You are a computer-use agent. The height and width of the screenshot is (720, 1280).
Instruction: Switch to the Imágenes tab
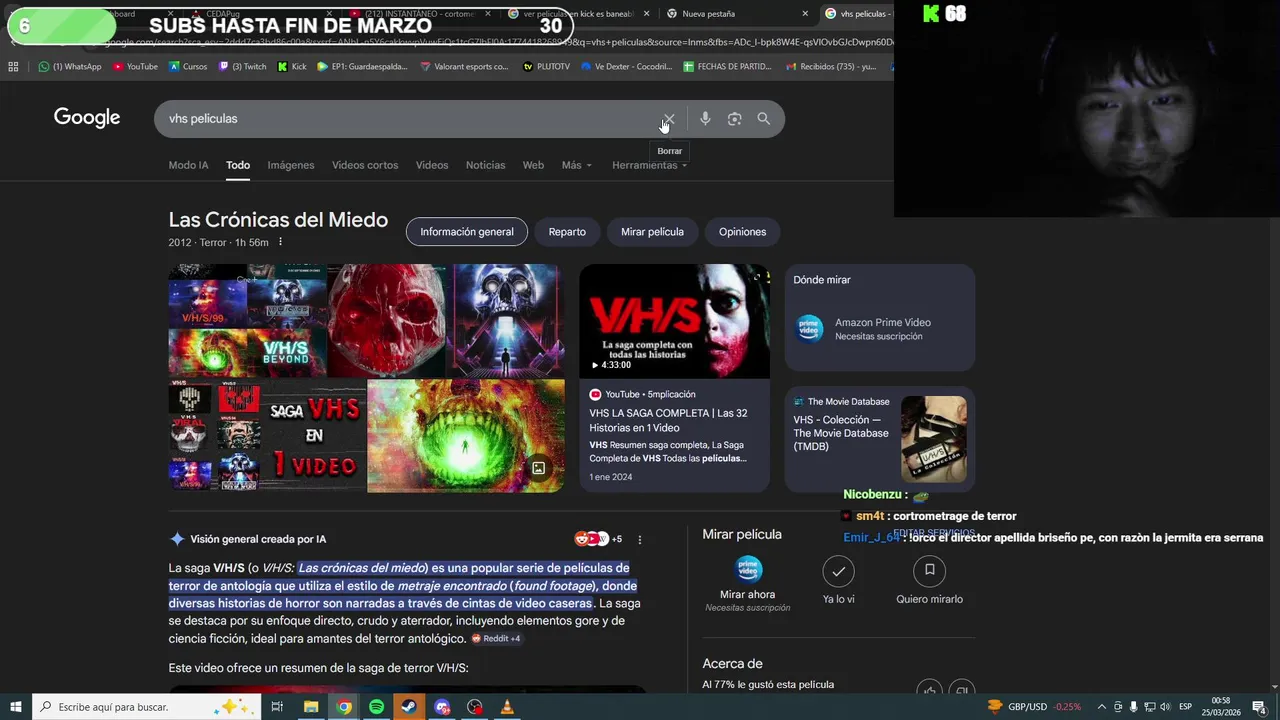pos(291,165)
